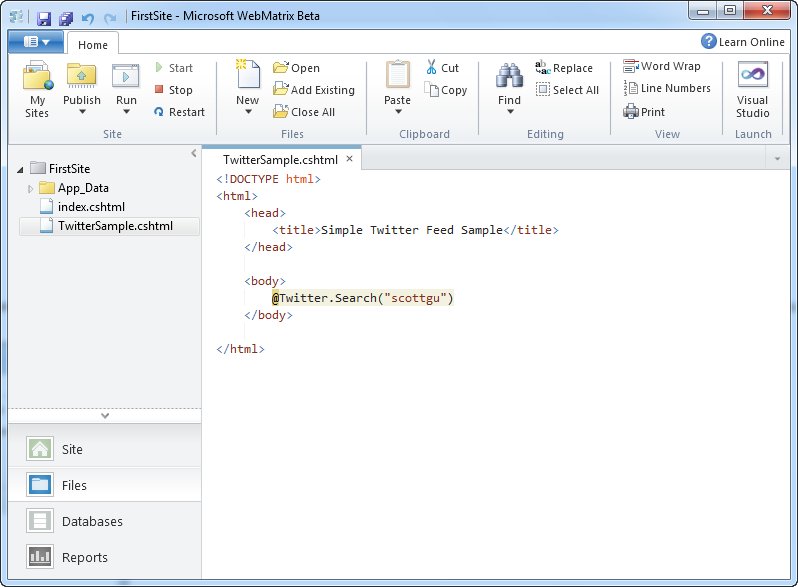Toggle Line Numbers in View group
Viewport: 798px width, 587px height.
click(x=667, y=88)
